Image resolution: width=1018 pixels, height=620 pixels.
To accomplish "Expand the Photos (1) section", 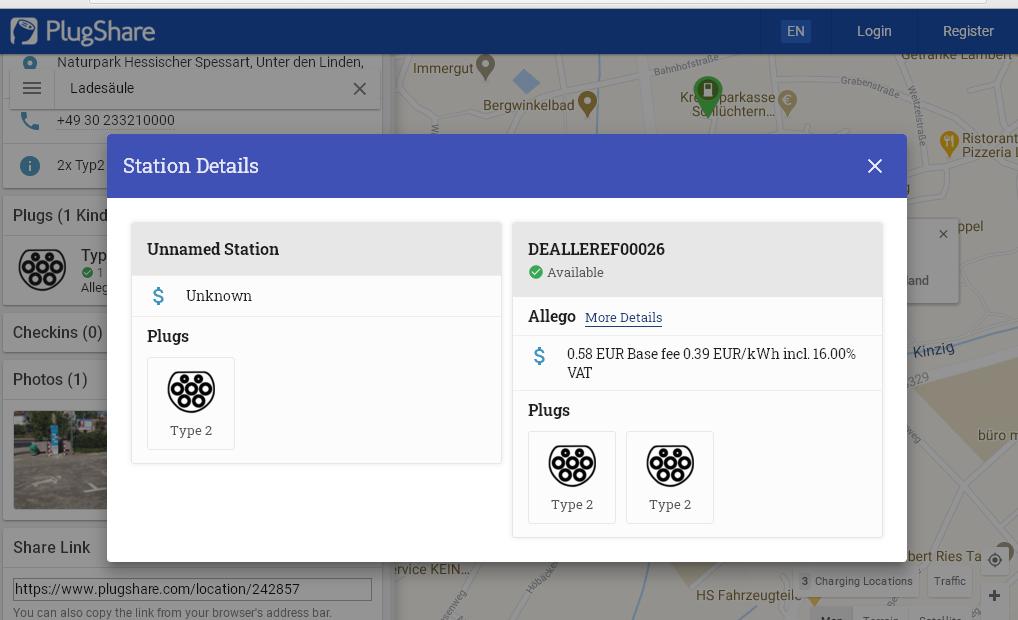I will click(x=50, y=379).
